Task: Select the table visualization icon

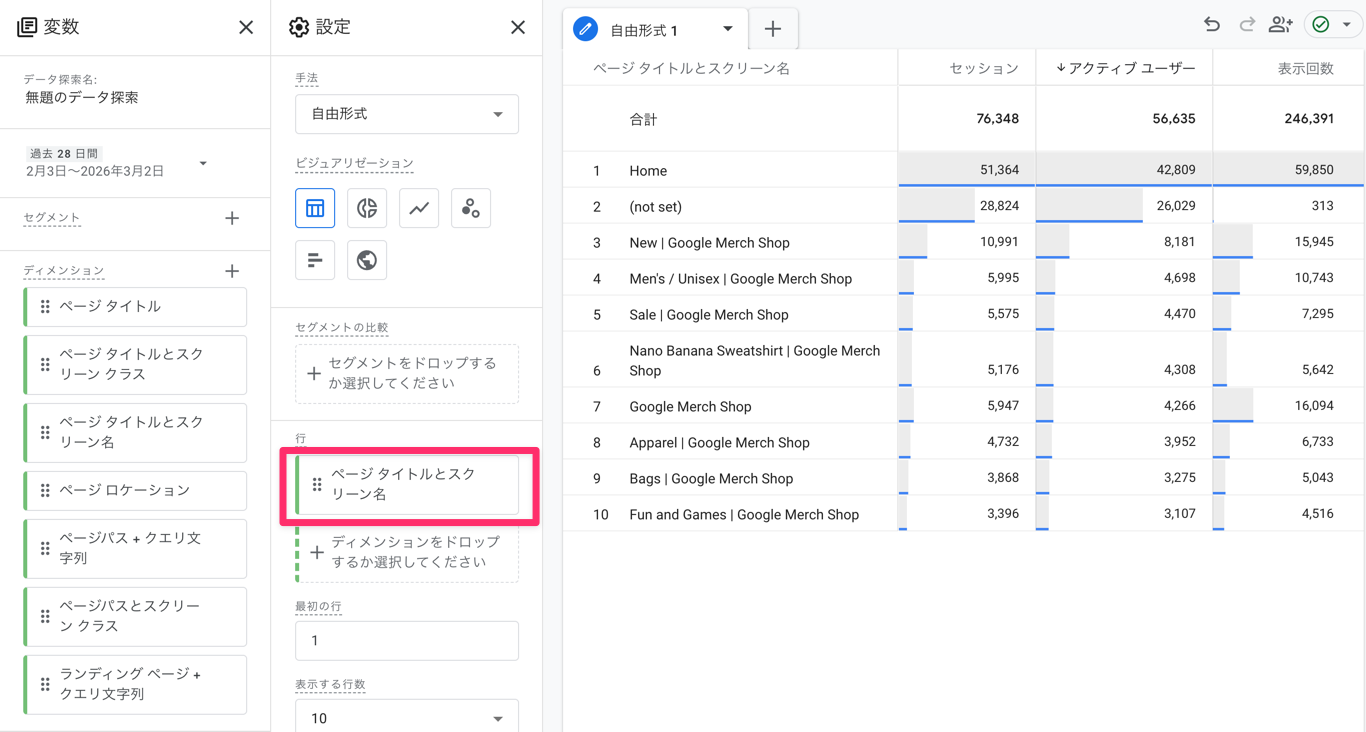Action: coord(315,208)
